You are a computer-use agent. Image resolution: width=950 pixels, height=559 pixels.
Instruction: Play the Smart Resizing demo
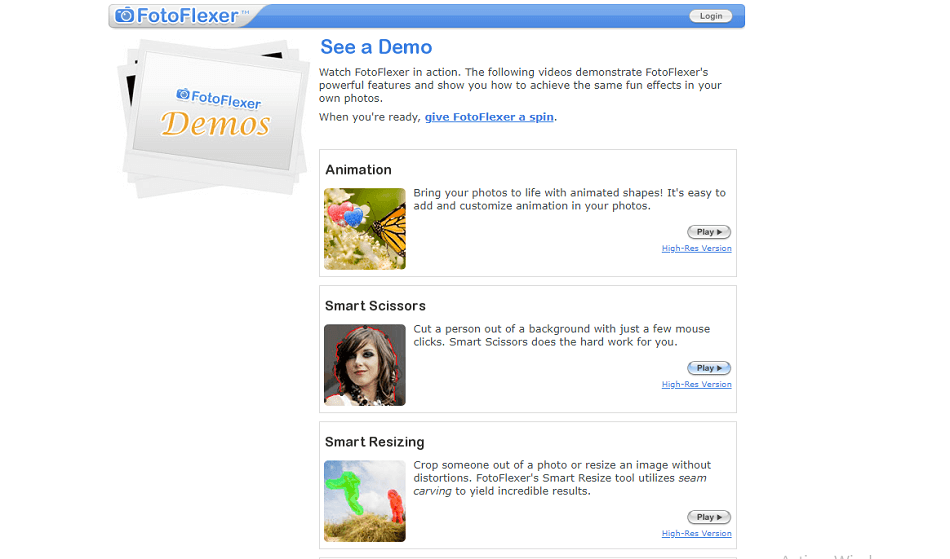(709, 517)
